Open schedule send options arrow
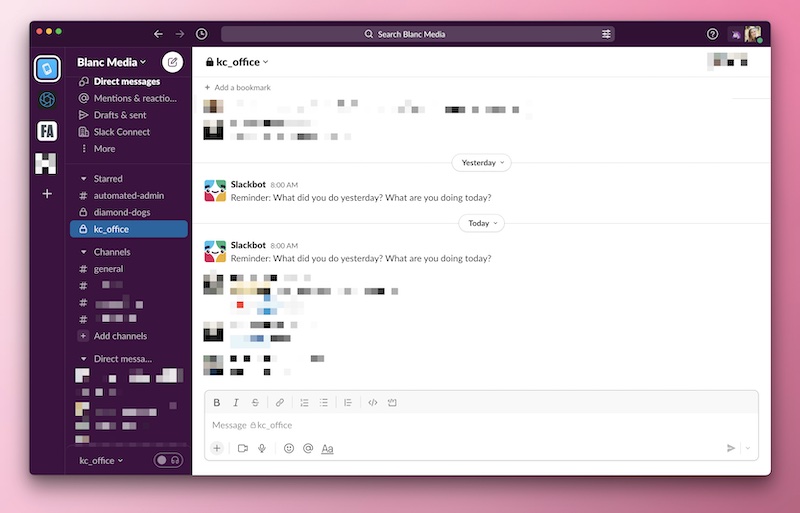 (x=748, y=448)
